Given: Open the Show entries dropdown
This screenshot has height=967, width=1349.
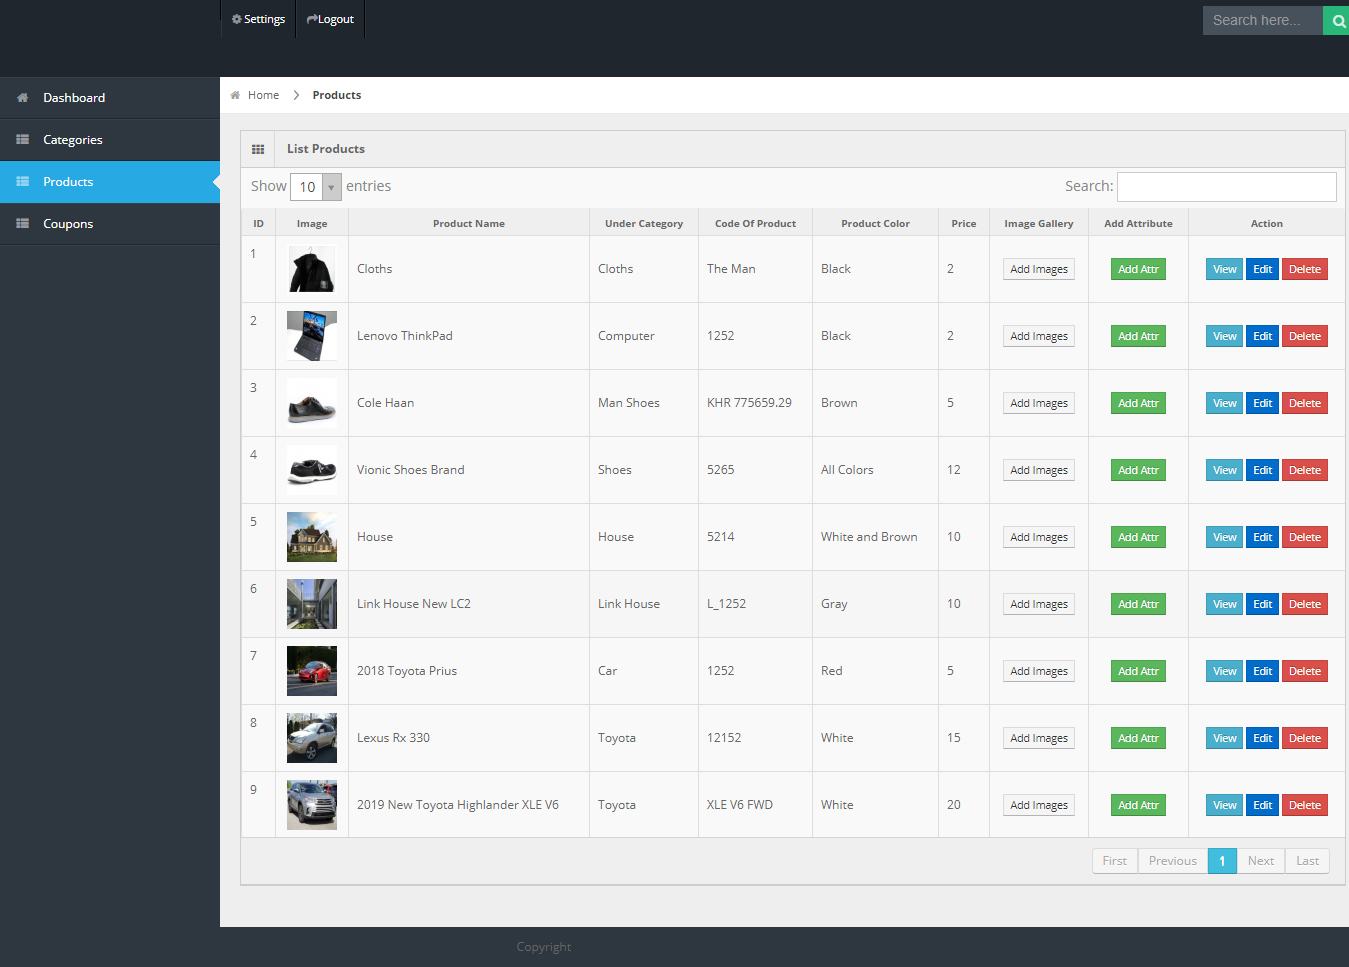Looking at the screenshot, I should [316, 187].
